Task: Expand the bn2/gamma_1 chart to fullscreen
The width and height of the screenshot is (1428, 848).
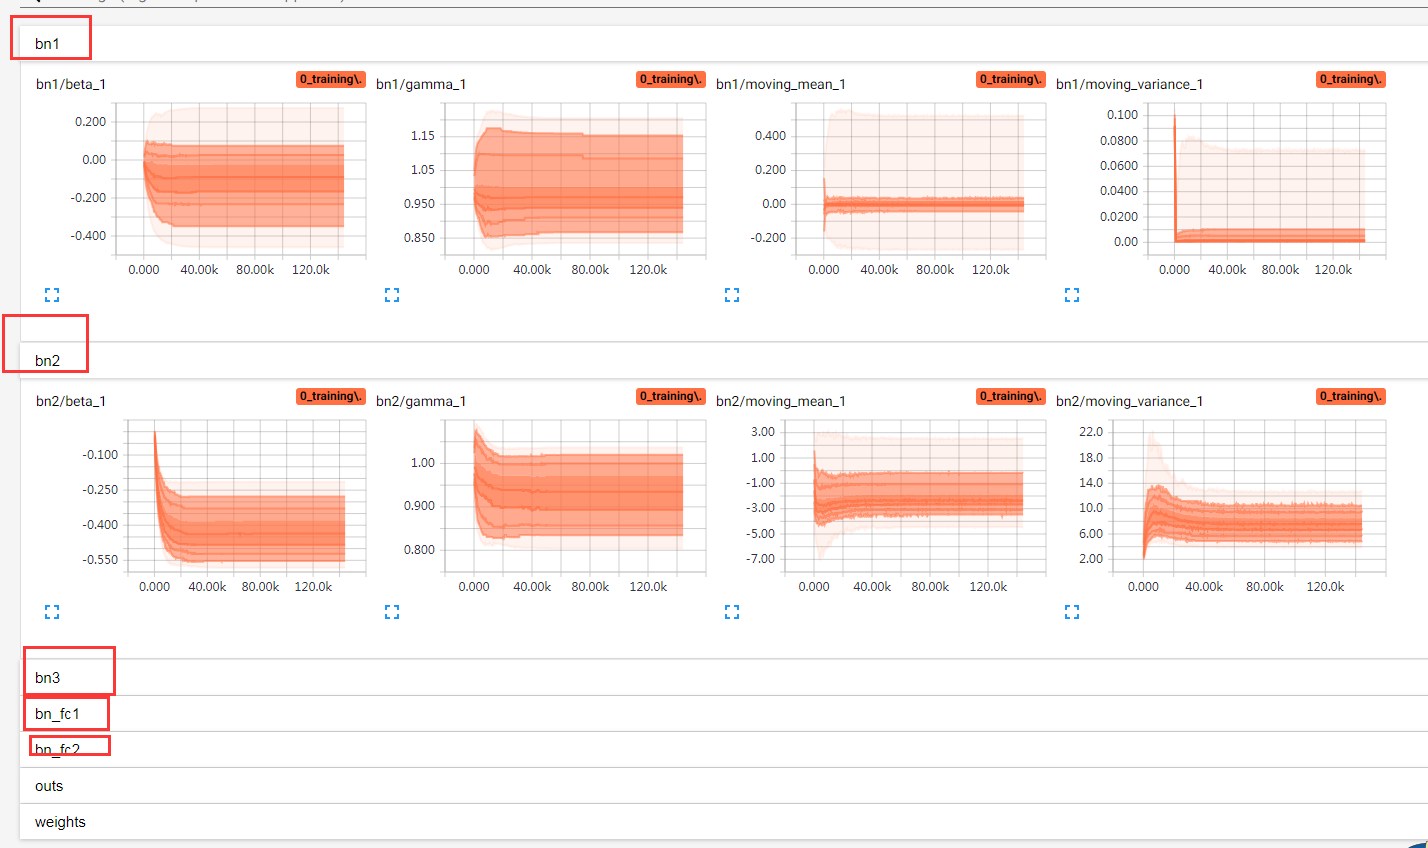Action: [392, 611]
